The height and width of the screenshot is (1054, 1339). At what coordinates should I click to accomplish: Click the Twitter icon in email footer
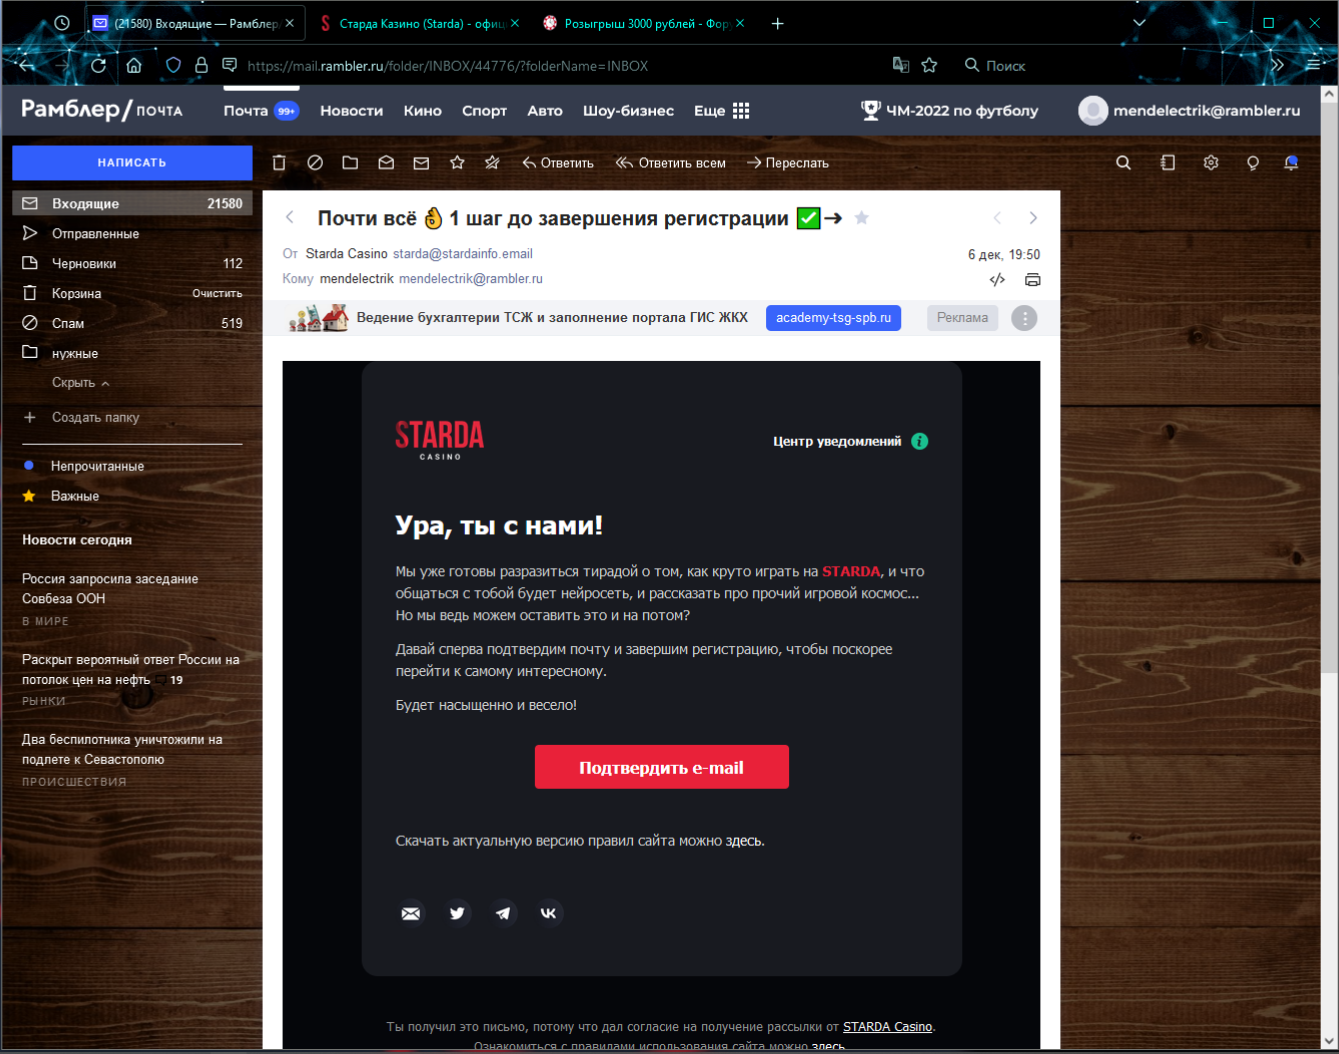[457, 913]
